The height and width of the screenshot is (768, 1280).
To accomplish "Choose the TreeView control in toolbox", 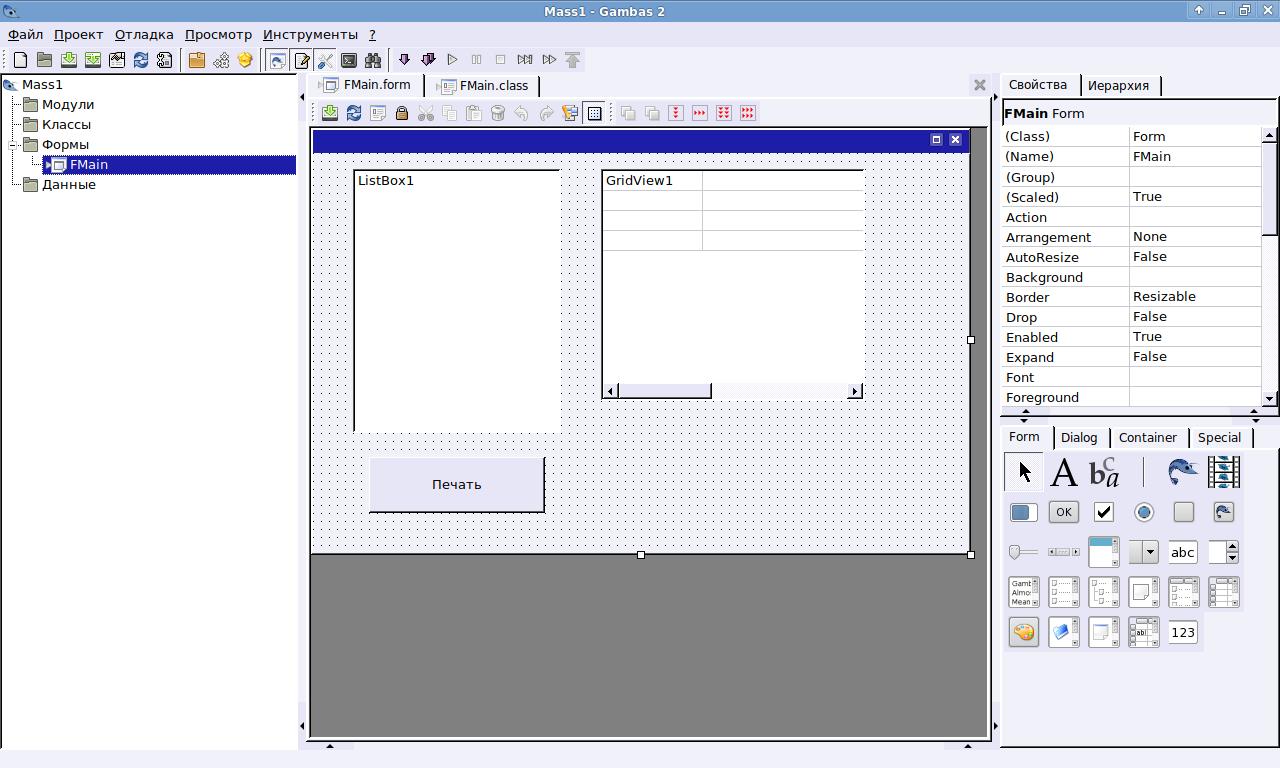I will coord(1104,592).
